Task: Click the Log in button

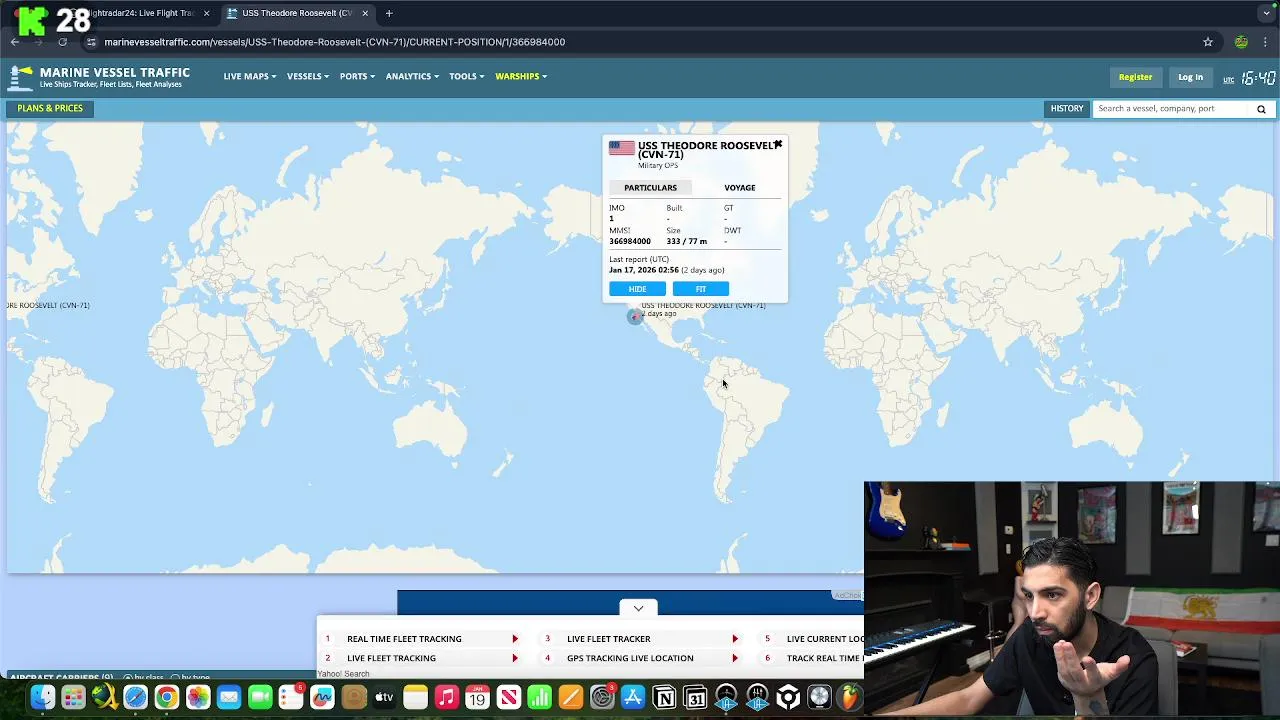Action: (x=1190, y=77)
